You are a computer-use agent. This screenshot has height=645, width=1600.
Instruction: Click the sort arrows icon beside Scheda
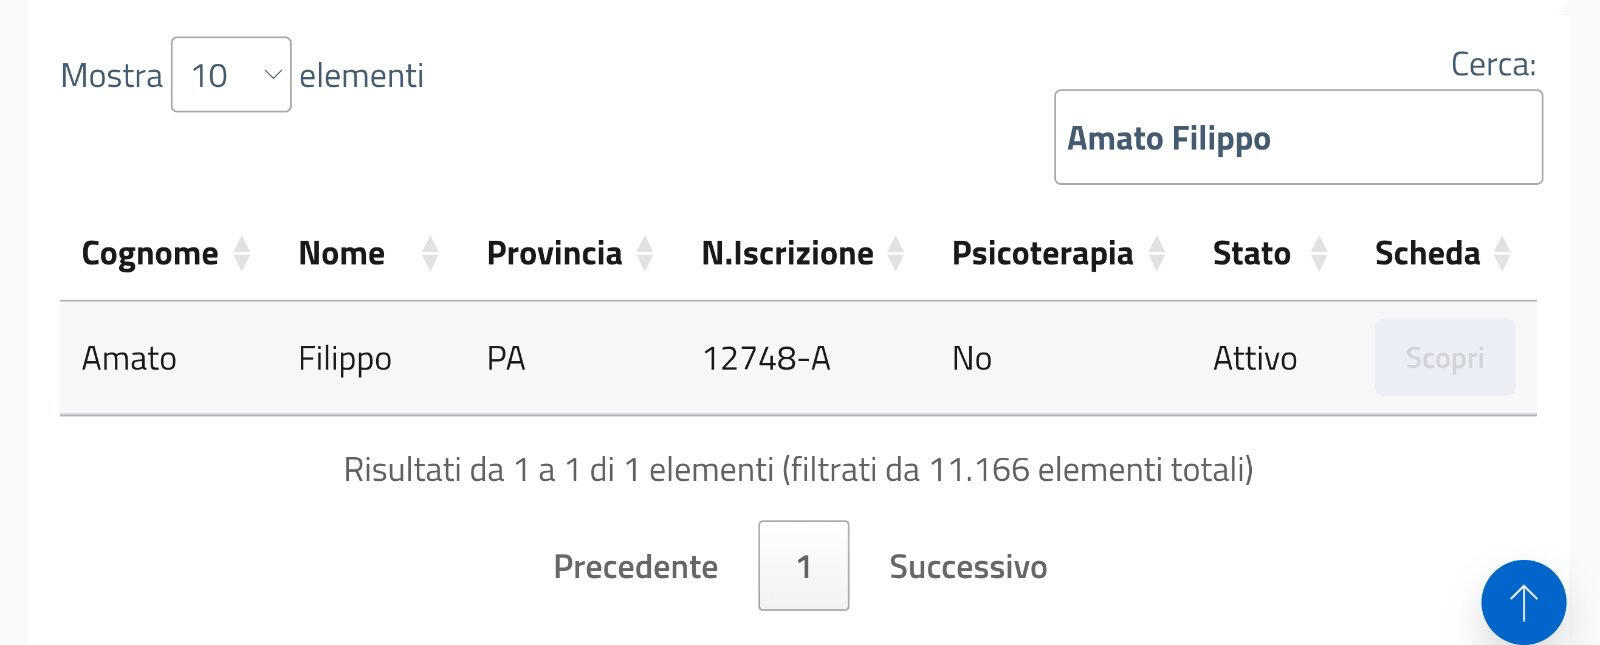click(x=1501, y=254)
